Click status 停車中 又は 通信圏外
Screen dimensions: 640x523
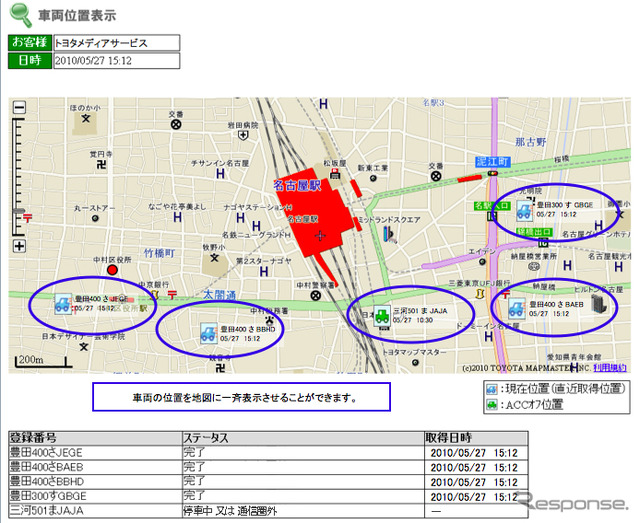(230, 511)
